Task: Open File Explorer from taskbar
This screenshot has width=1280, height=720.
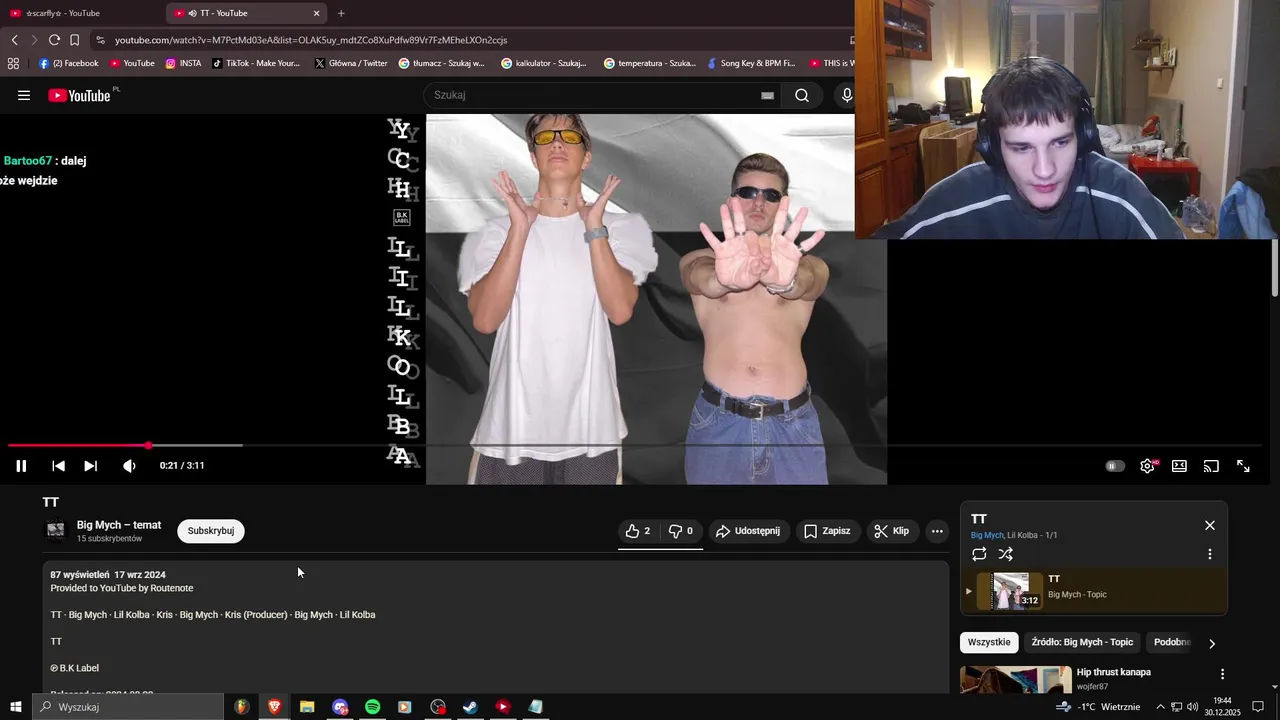Action: pyautogui.click(x=307, y=707)
